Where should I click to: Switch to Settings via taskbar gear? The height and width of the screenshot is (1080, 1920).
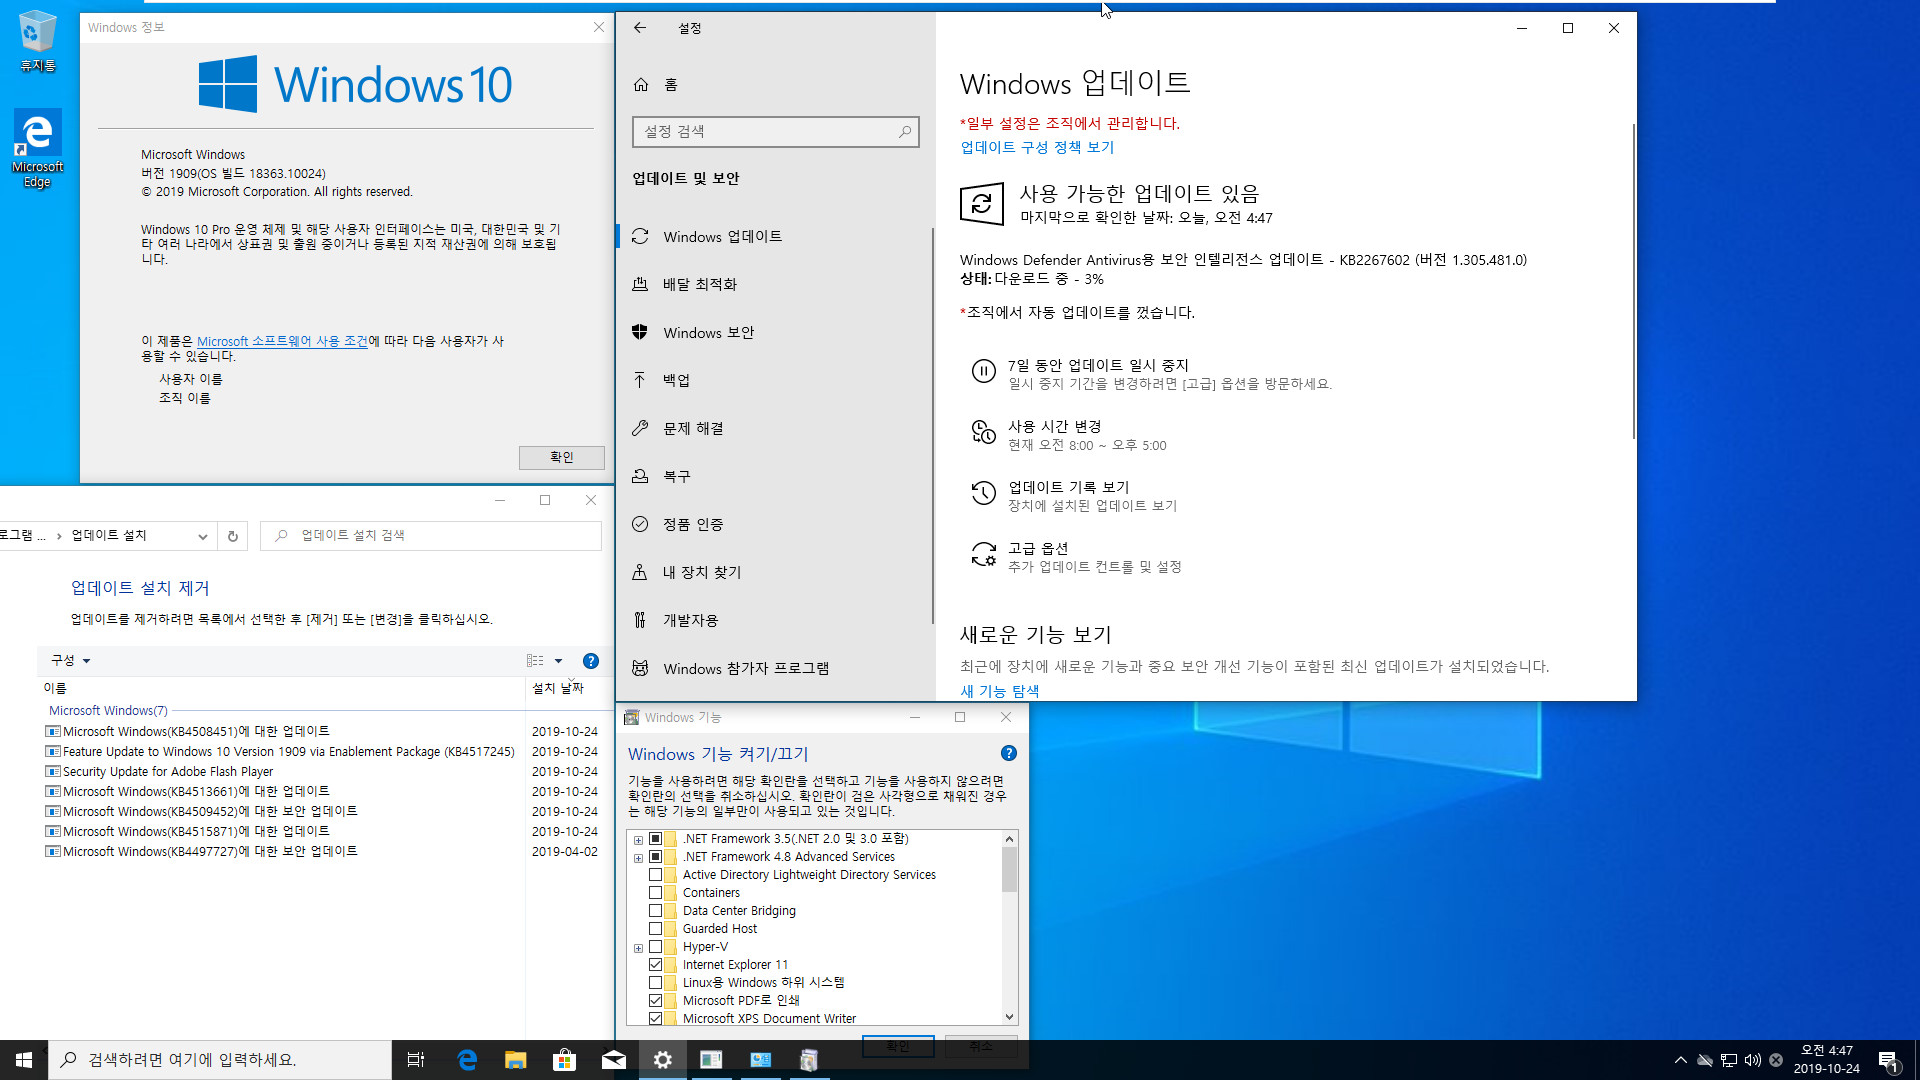click(x=662, y=1060)
